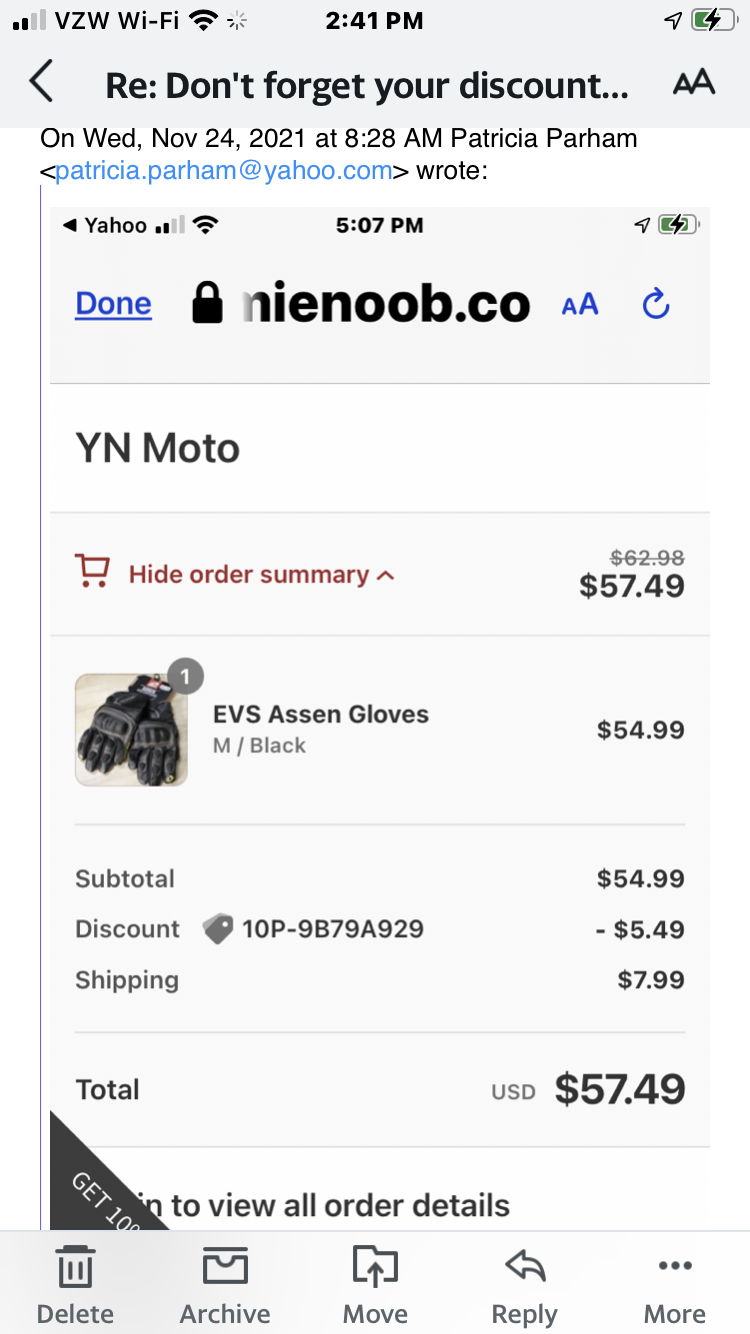This screenshot has width=750, height=1334.
Task: Tap the discount tag icon
Action: pyautogui.click(x=217, y=929)
